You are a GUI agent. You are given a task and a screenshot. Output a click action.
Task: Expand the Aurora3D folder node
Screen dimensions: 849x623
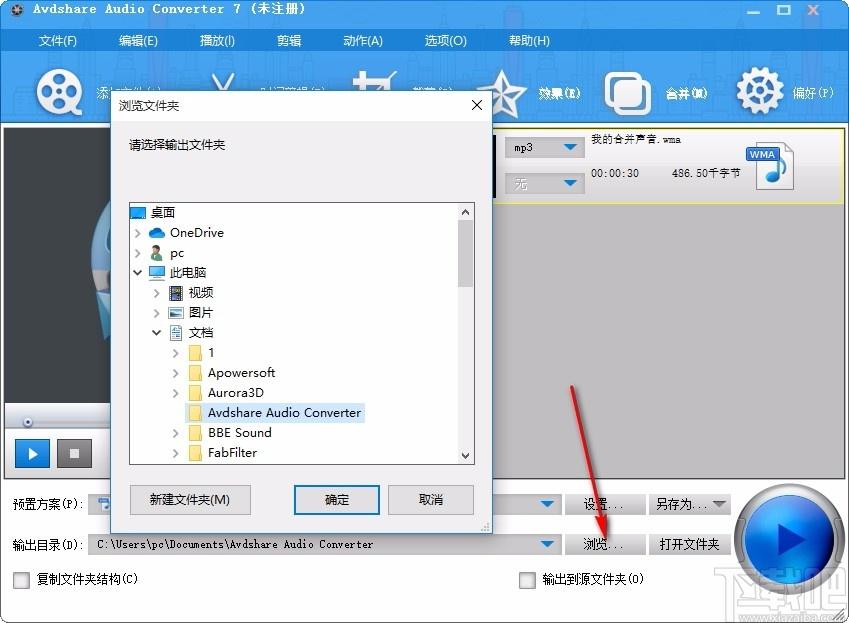coord(175,394)
